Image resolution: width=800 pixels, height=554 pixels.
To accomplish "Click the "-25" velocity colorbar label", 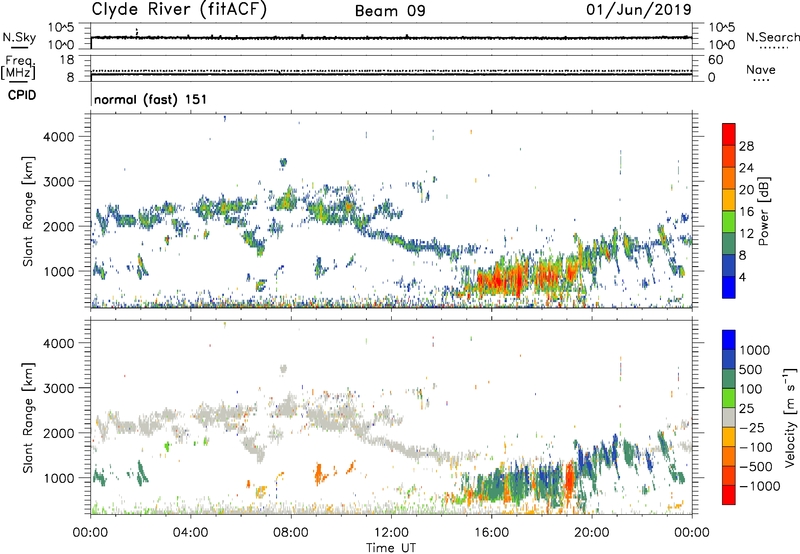I will tap(751, 427).
